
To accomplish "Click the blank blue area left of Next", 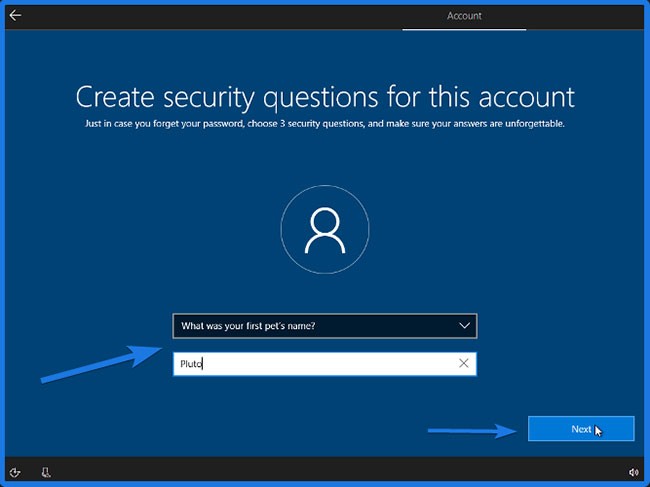I will 300,430.
